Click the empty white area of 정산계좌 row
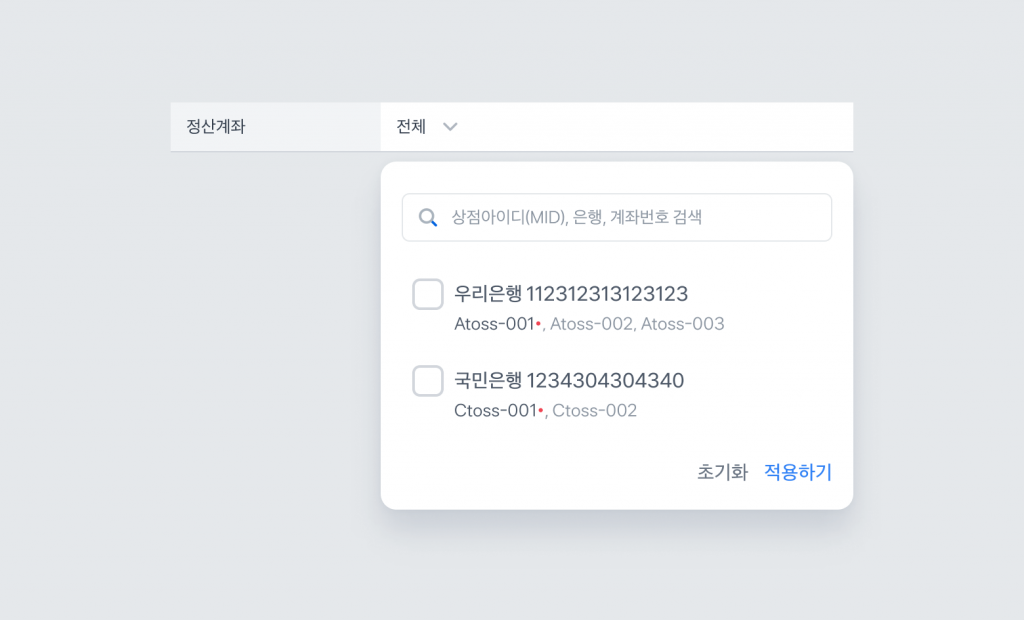 click(x=653, y=127)
